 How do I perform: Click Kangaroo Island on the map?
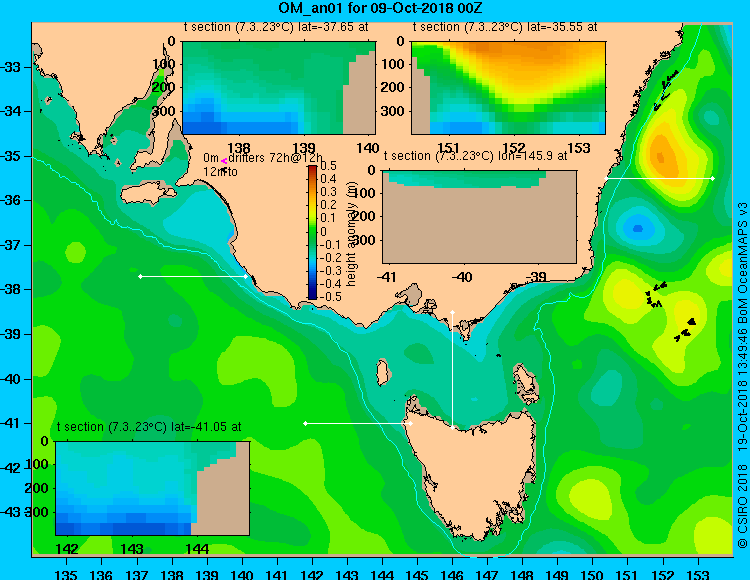point(147,195)
